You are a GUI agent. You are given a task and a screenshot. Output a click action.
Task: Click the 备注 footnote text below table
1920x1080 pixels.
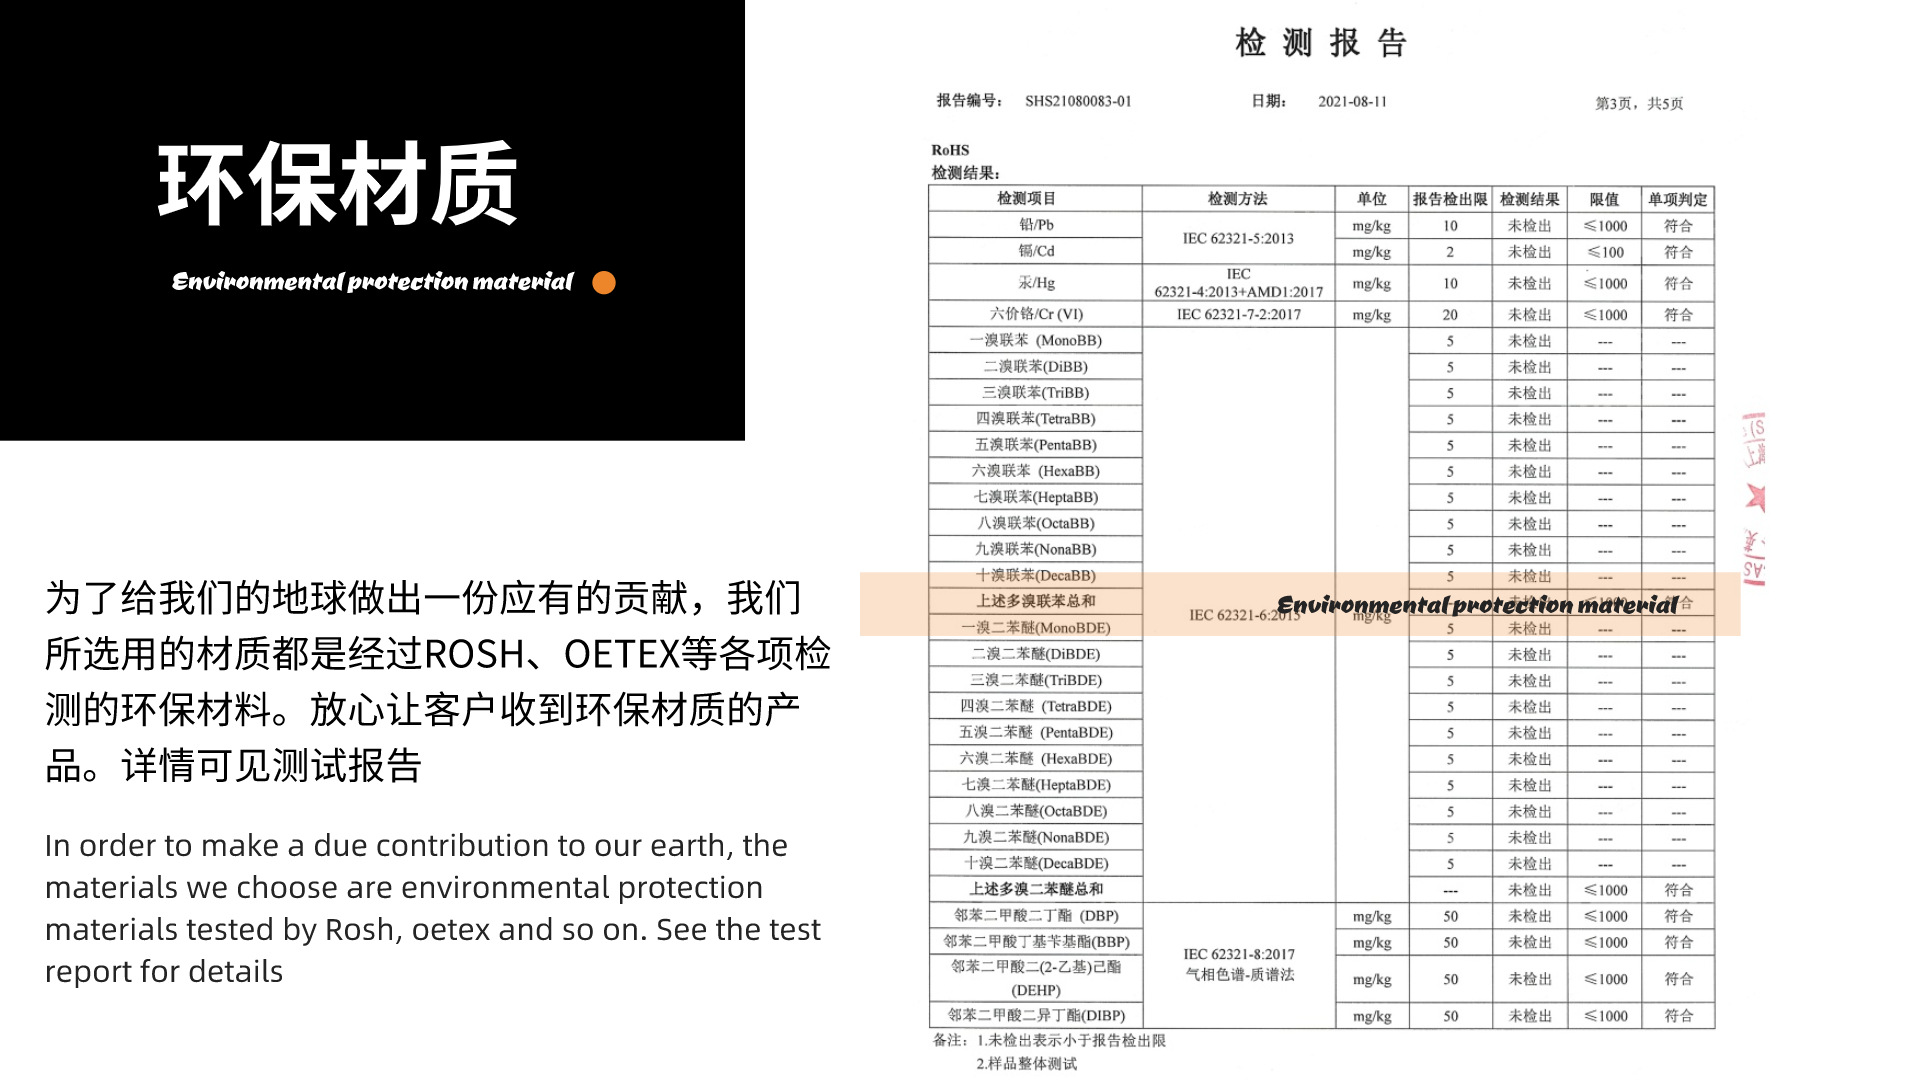coord(1049,1041)
